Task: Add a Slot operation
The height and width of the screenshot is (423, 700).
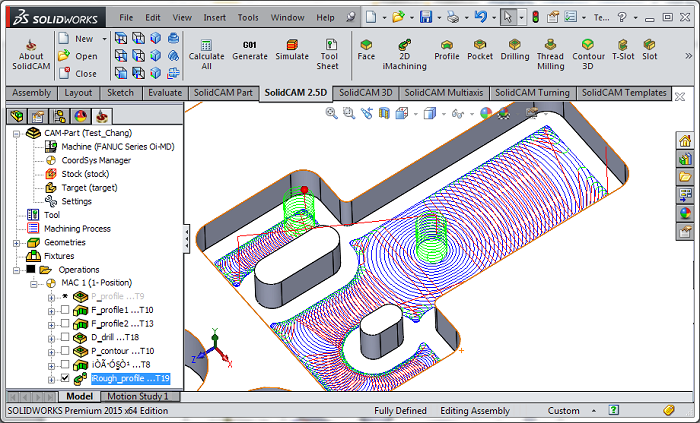Action: (650, 50)
